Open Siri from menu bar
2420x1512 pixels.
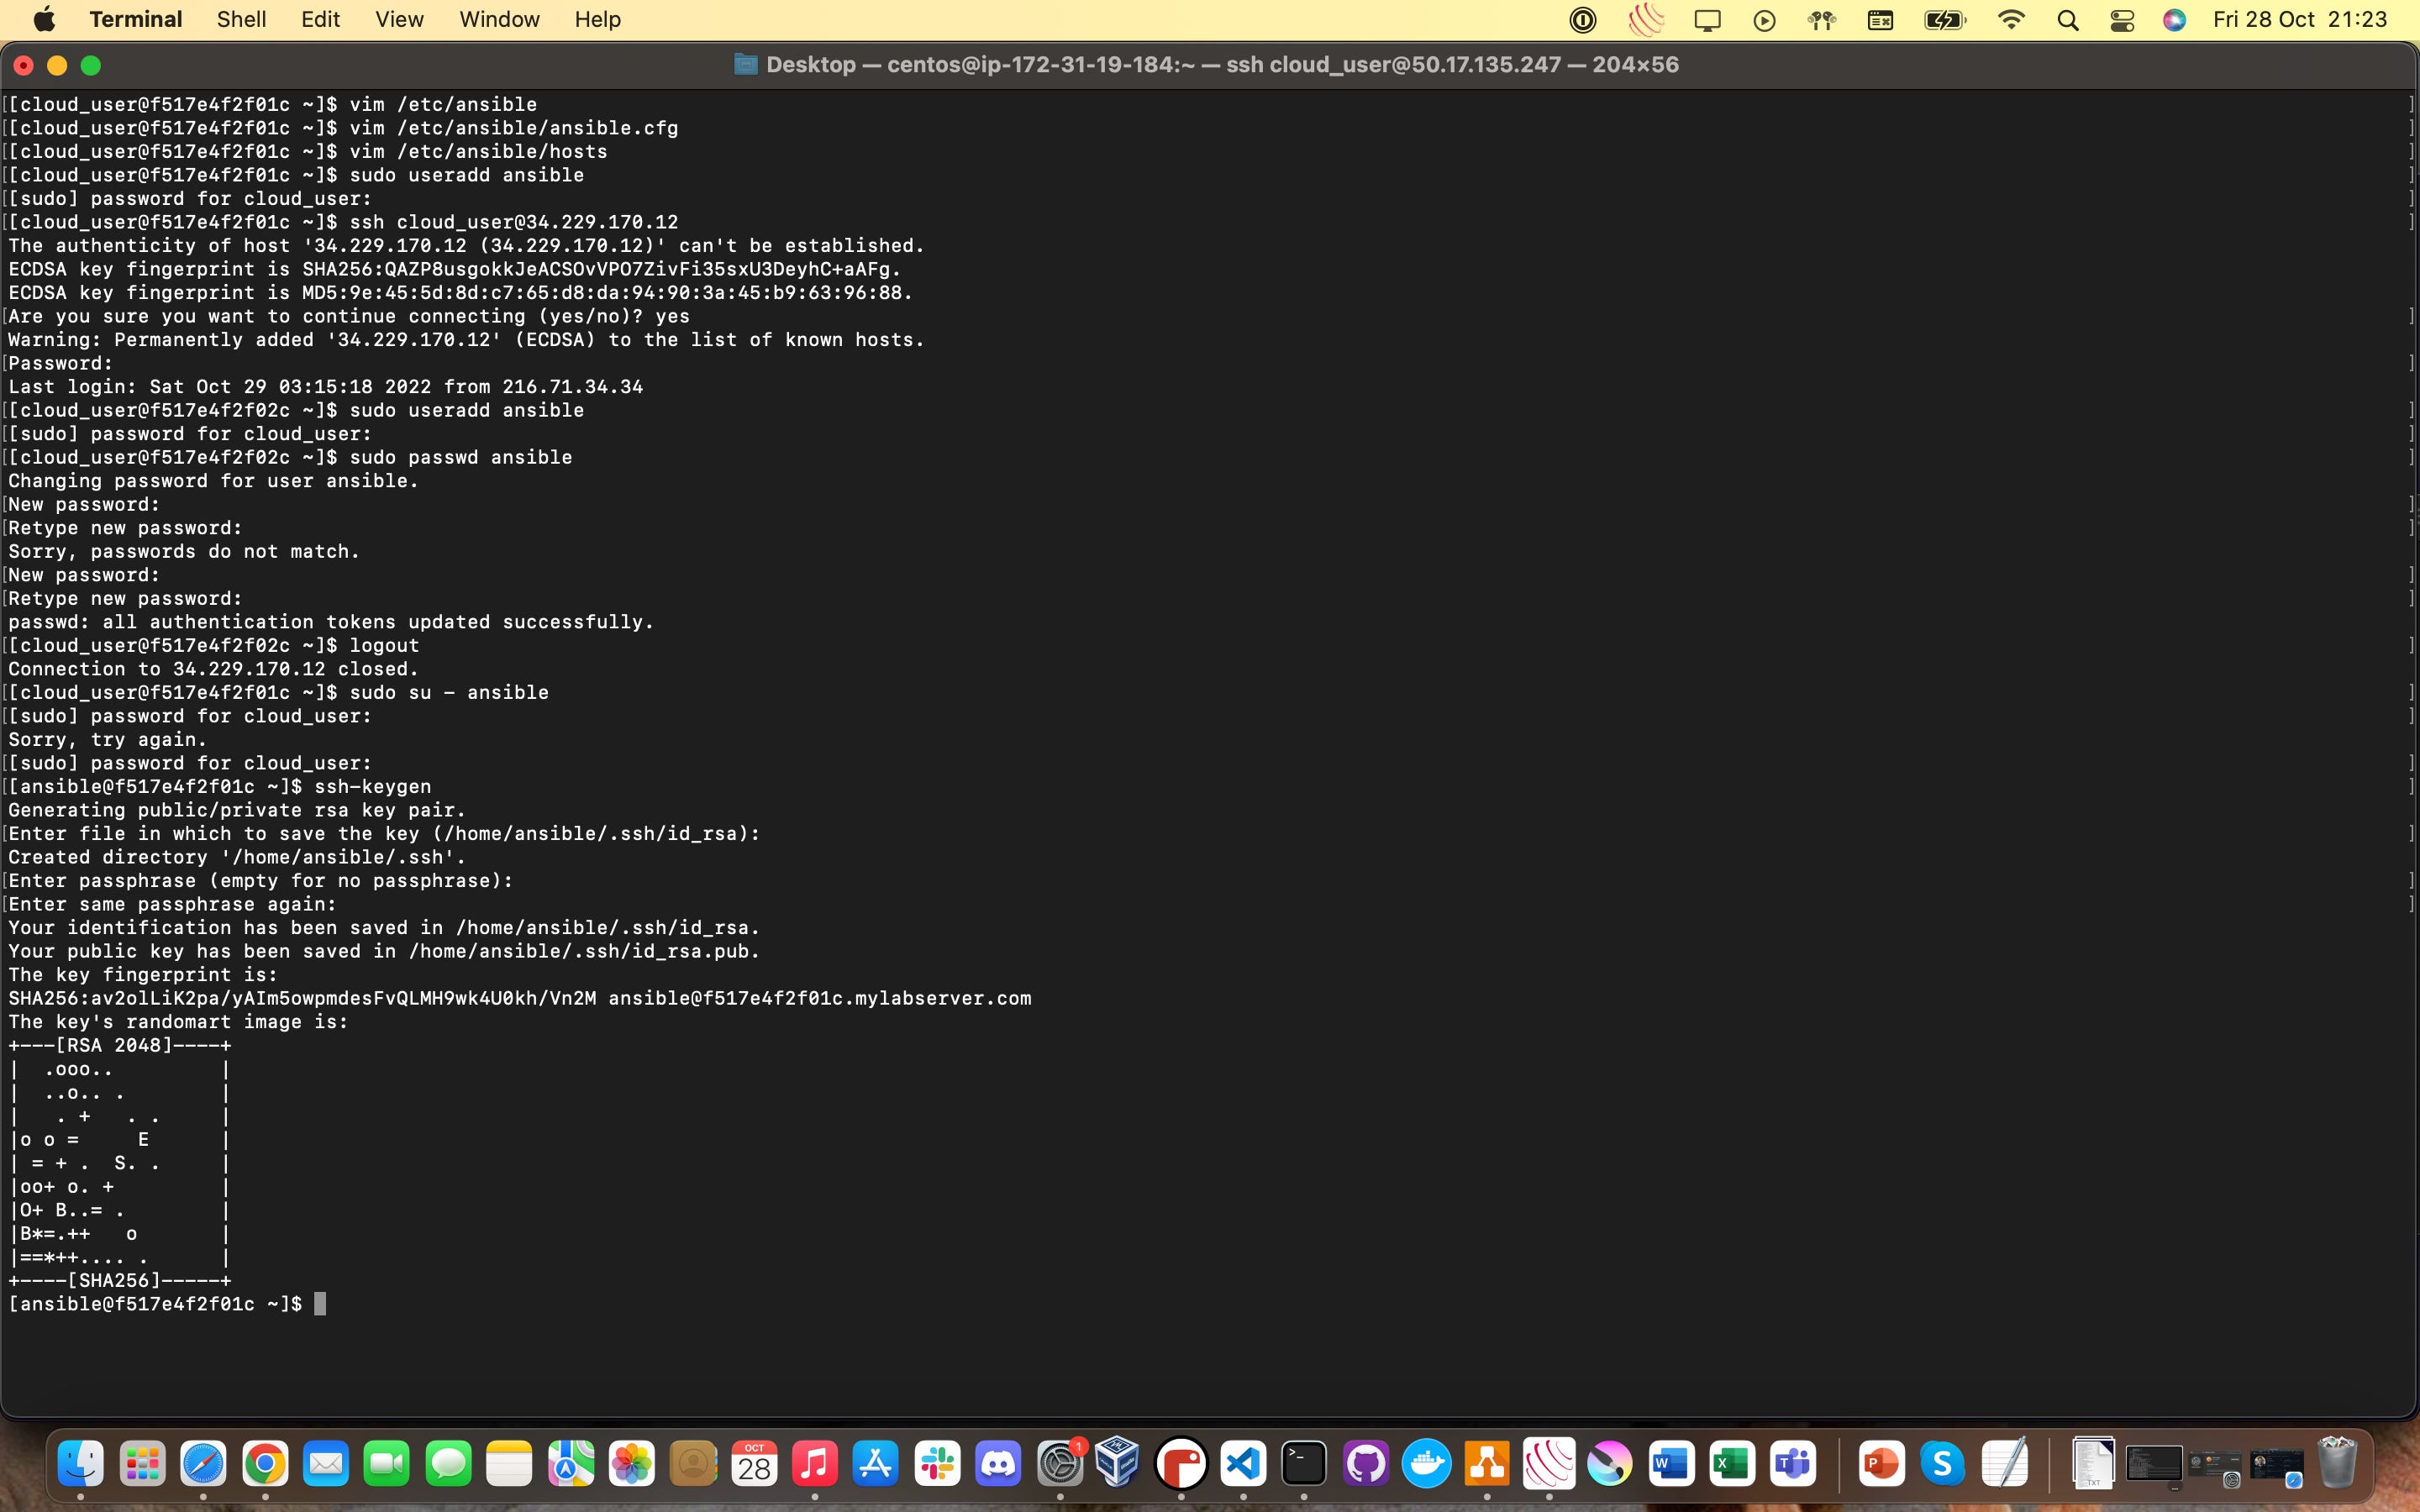2174,20
